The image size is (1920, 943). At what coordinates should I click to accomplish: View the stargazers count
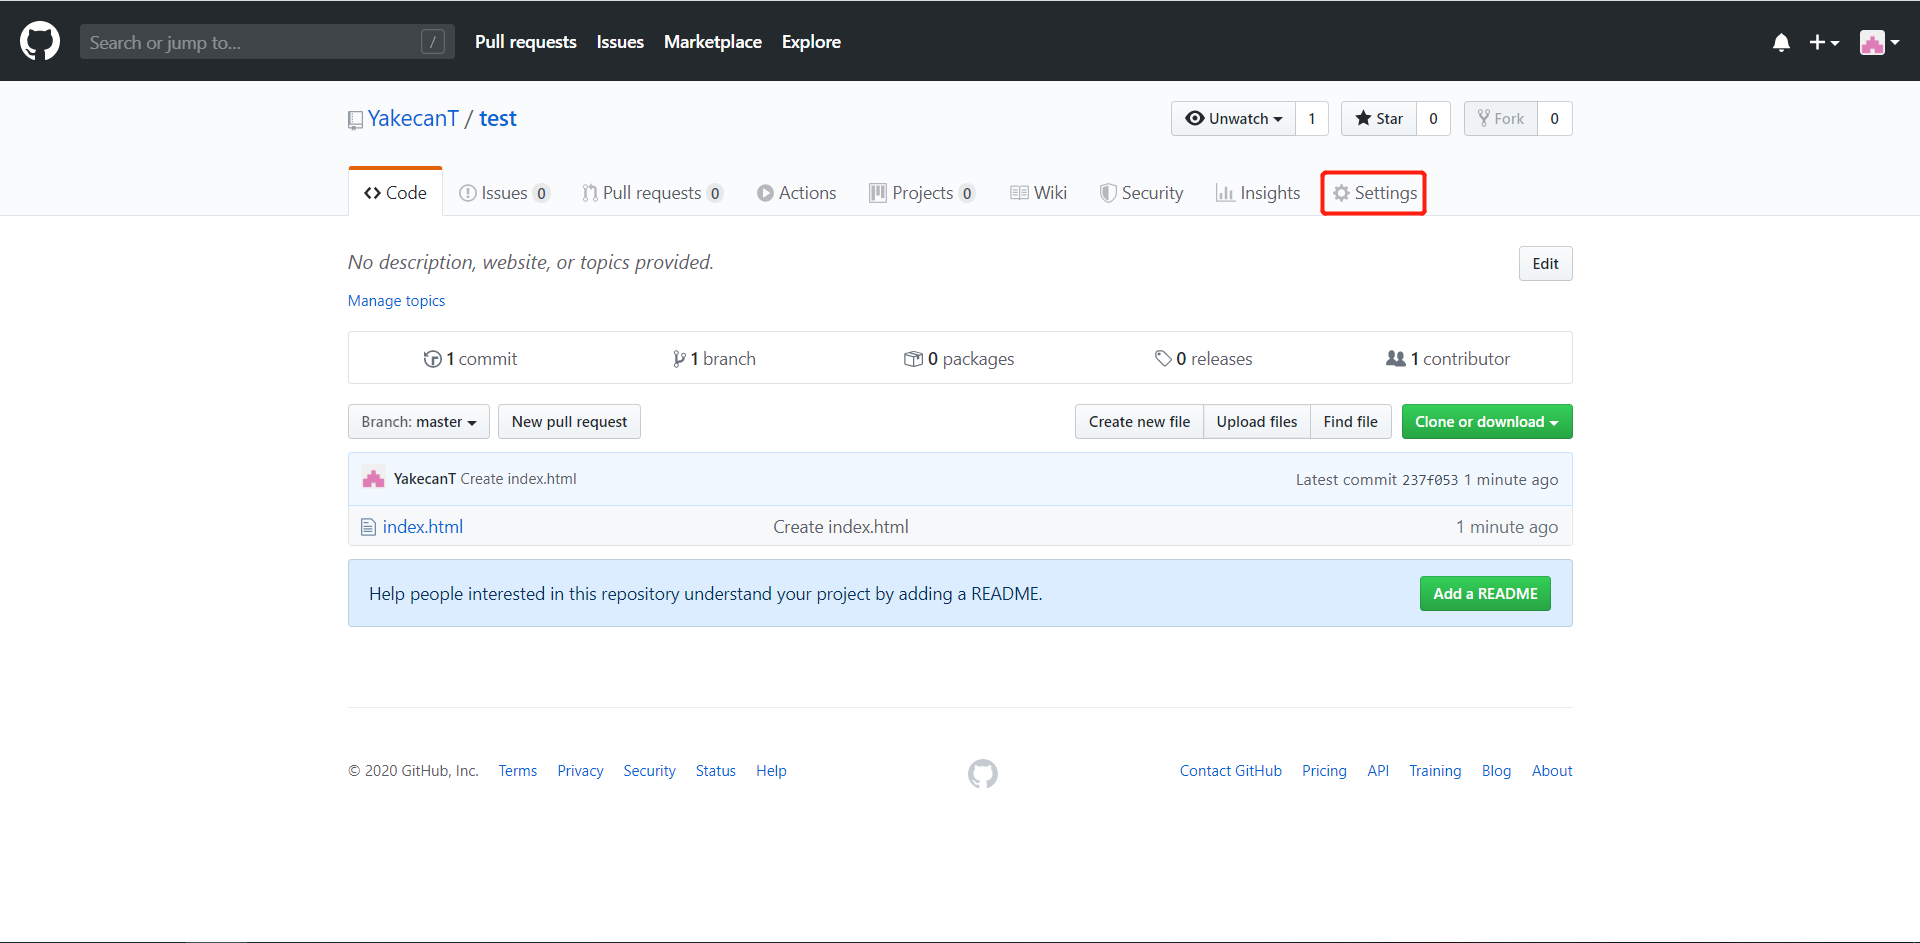(x=1434, y=118)
